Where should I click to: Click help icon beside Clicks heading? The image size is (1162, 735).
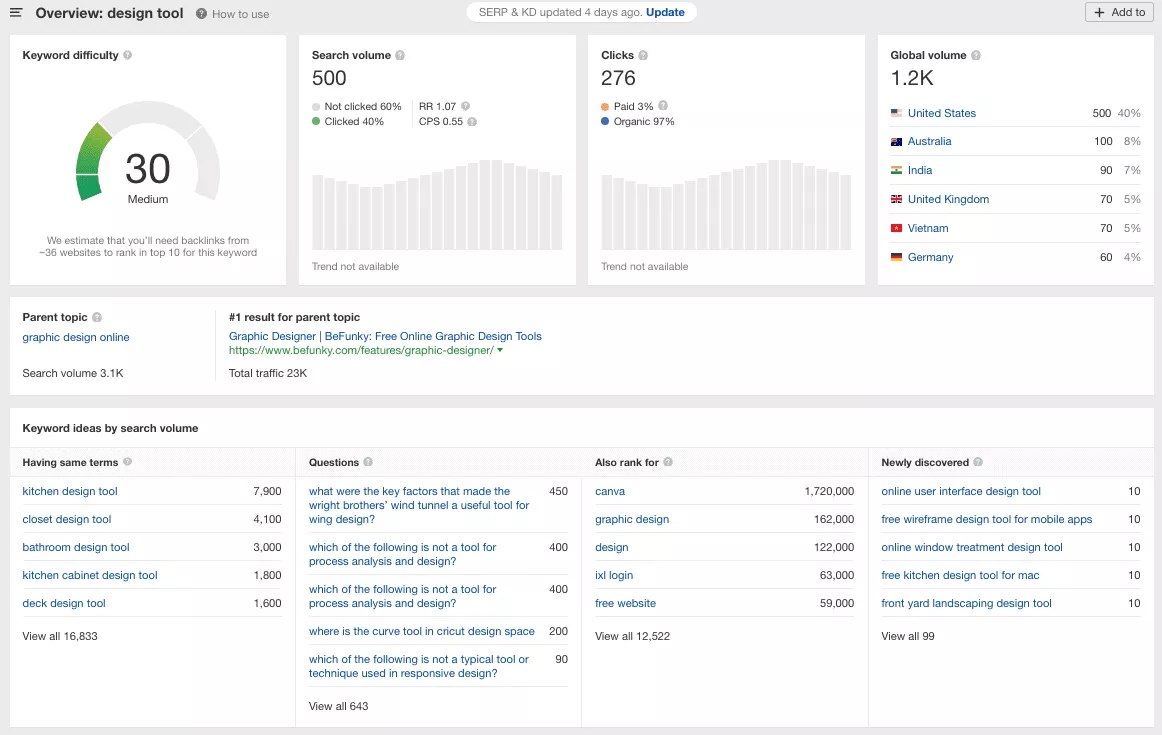point(643,56)
